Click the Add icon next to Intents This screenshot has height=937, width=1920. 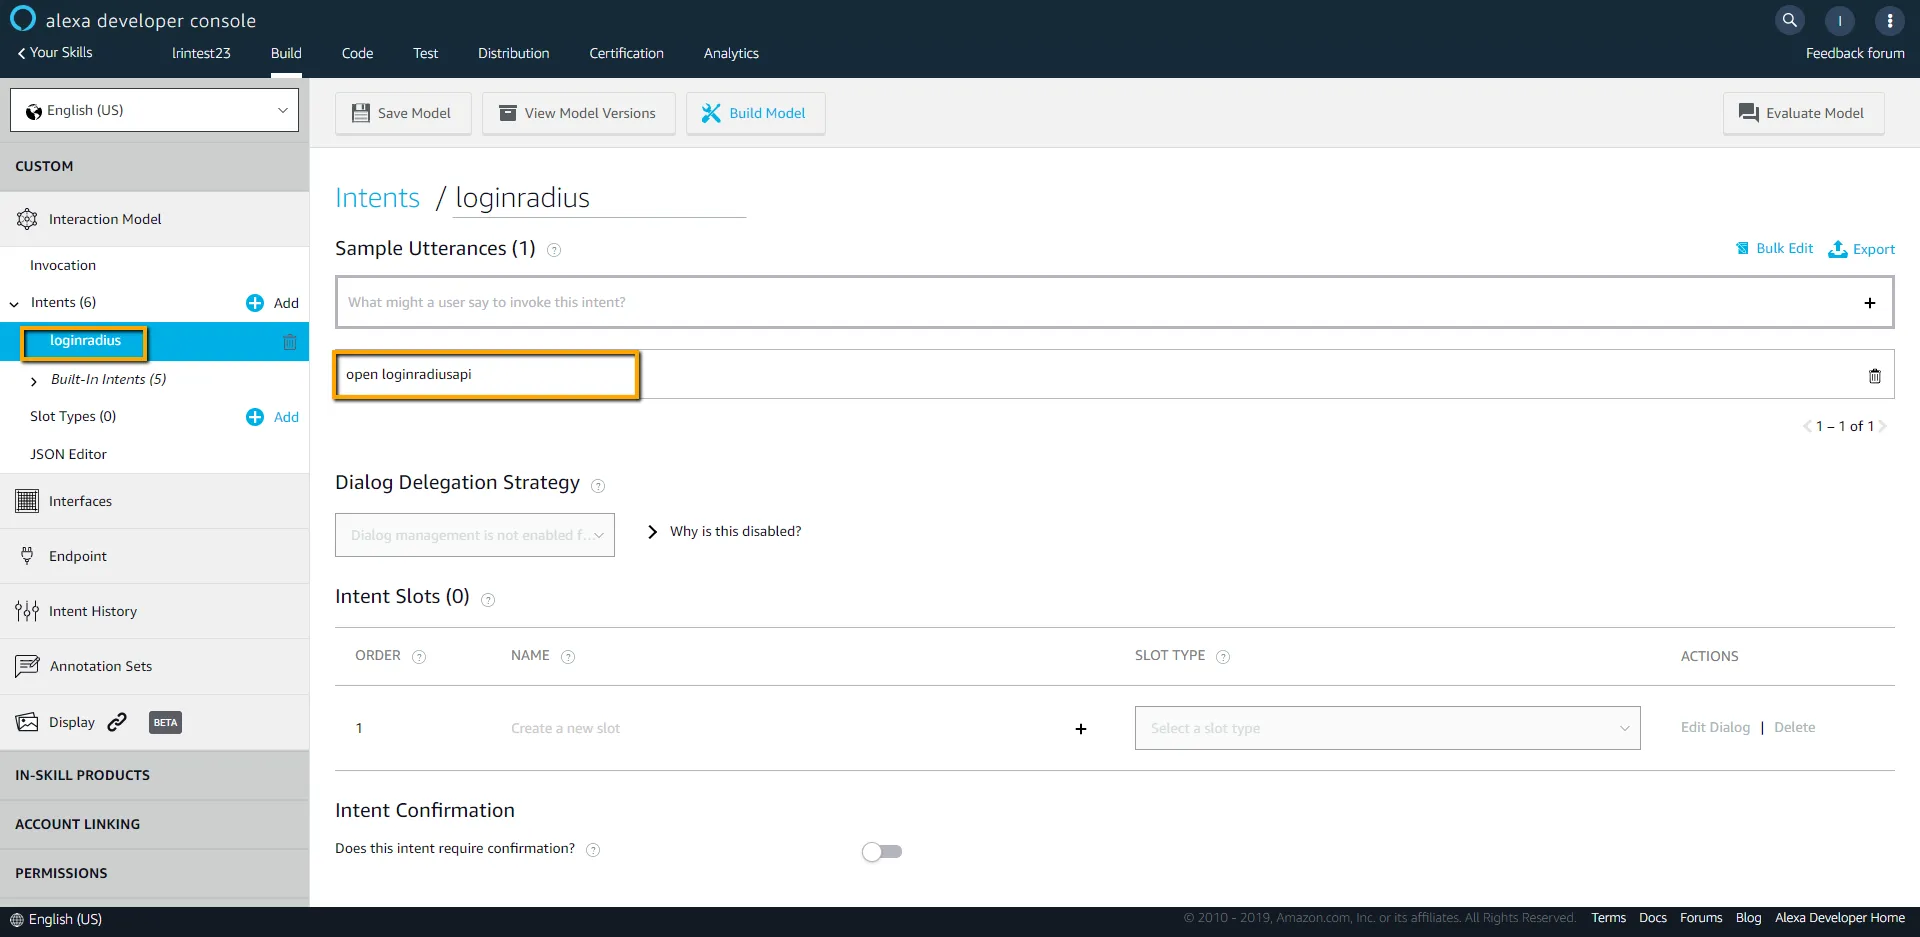255,303
